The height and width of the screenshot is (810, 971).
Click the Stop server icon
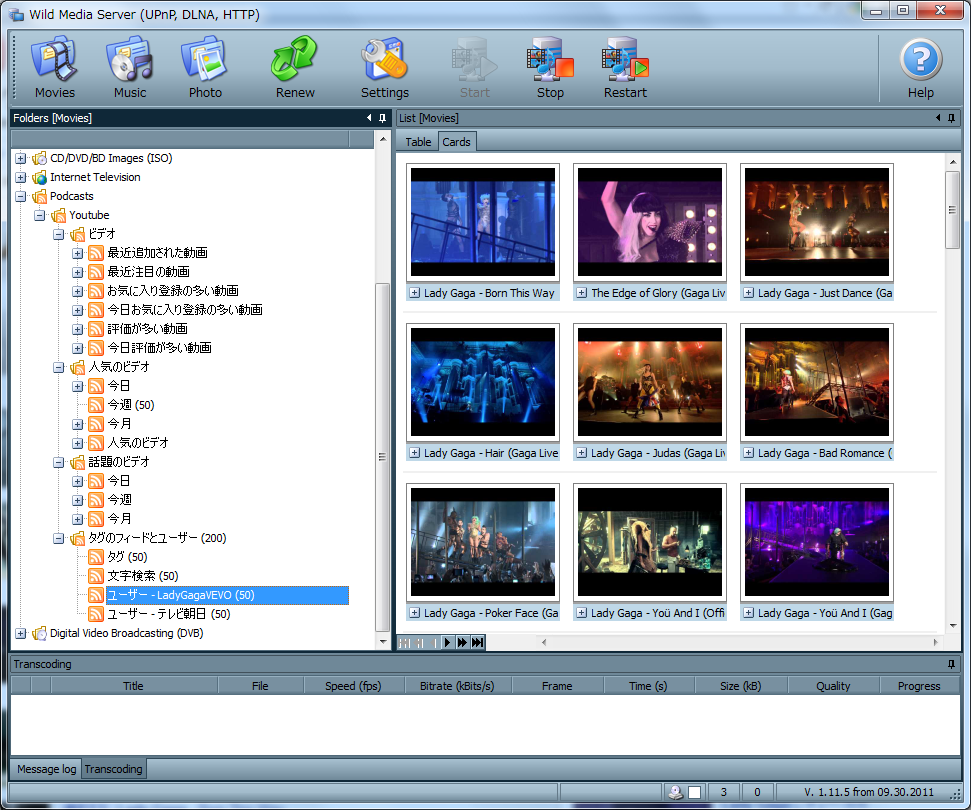pos(550,67)
